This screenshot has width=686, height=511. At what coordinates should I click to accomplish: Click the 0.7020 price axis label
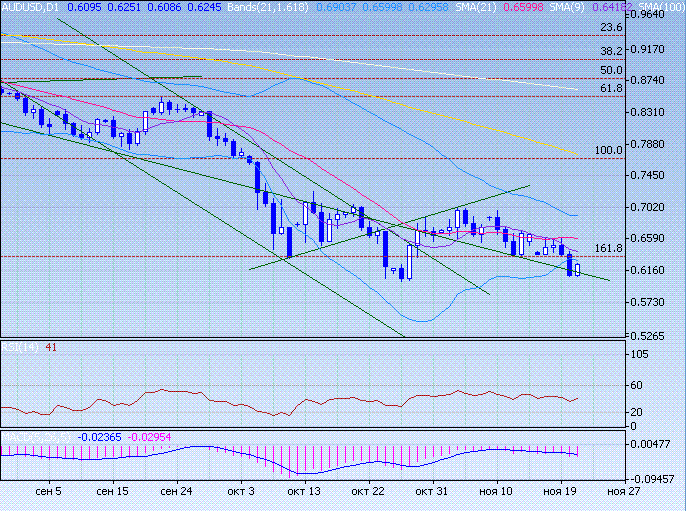655,207
